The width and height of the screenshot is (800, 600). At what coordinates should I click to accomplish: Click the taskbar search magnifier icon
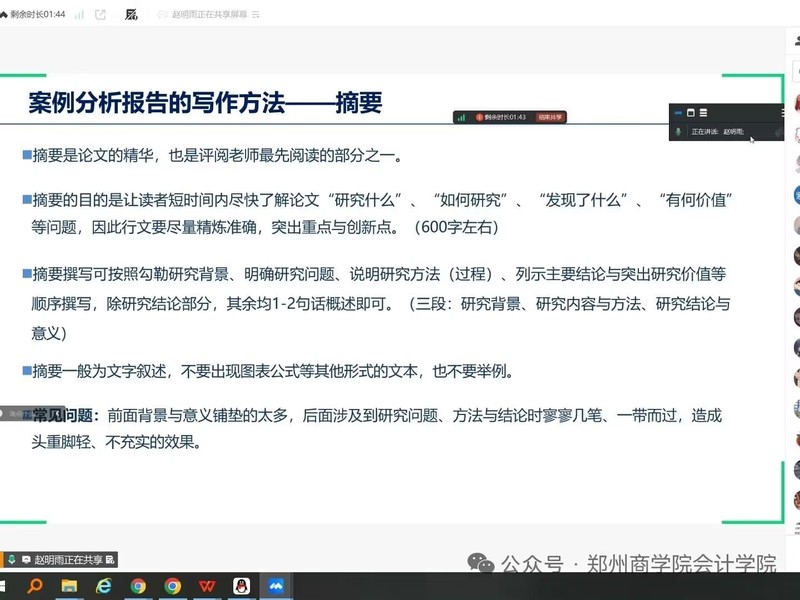pyautogui.click(x=35, y=586)
